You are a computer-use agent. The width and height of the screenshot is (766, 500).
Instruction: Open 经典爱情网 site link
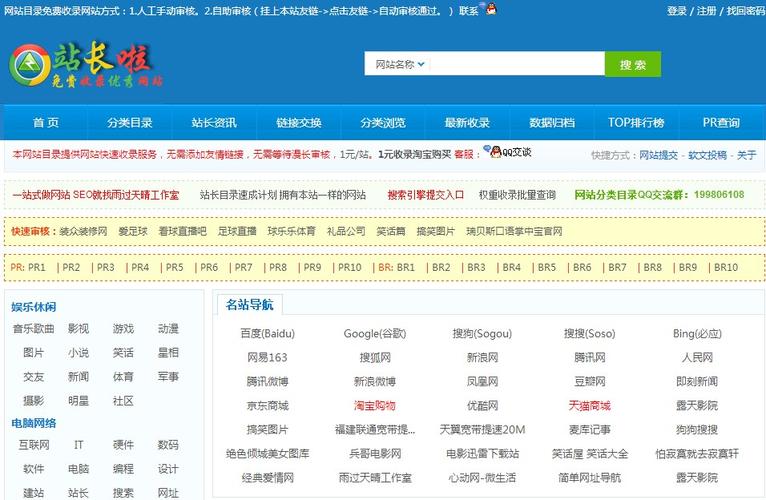pyautogui.click(x=267, y=478)
